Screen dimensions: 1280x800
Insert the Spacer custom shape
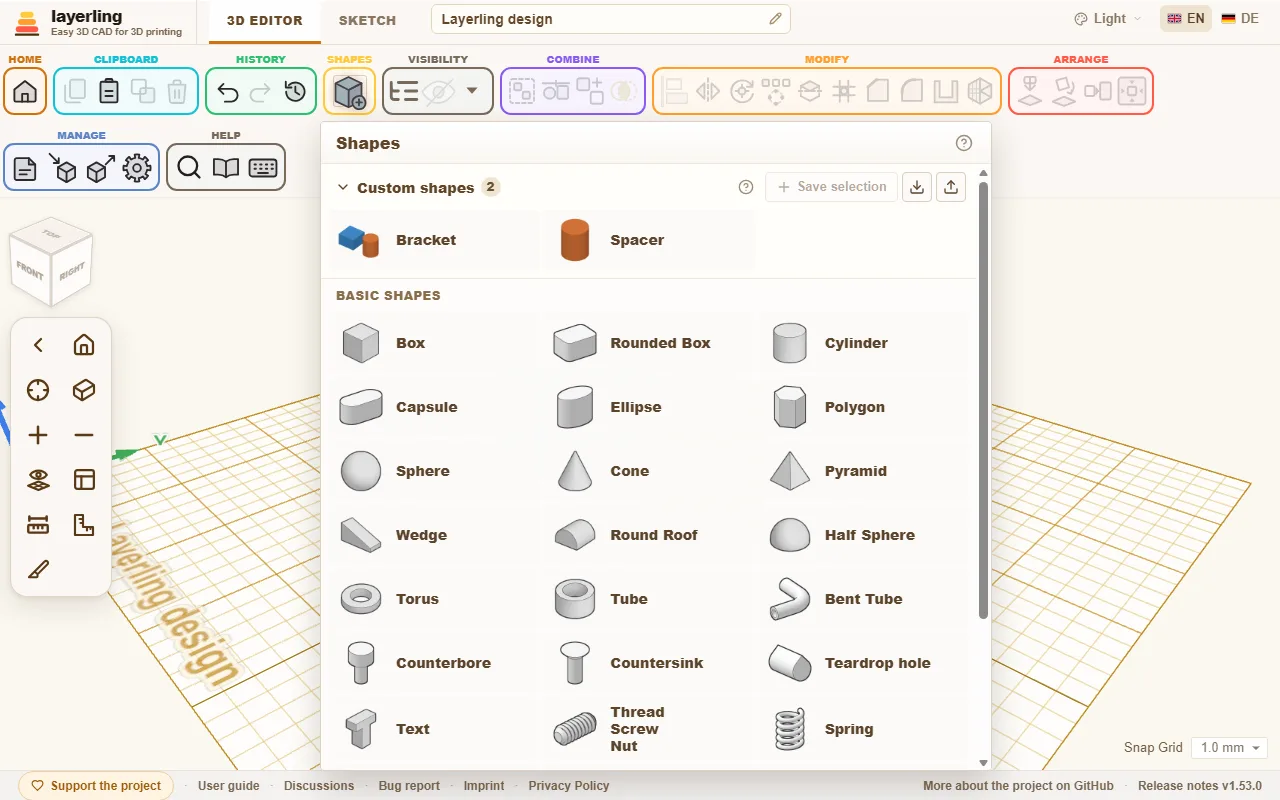point(649,240)
